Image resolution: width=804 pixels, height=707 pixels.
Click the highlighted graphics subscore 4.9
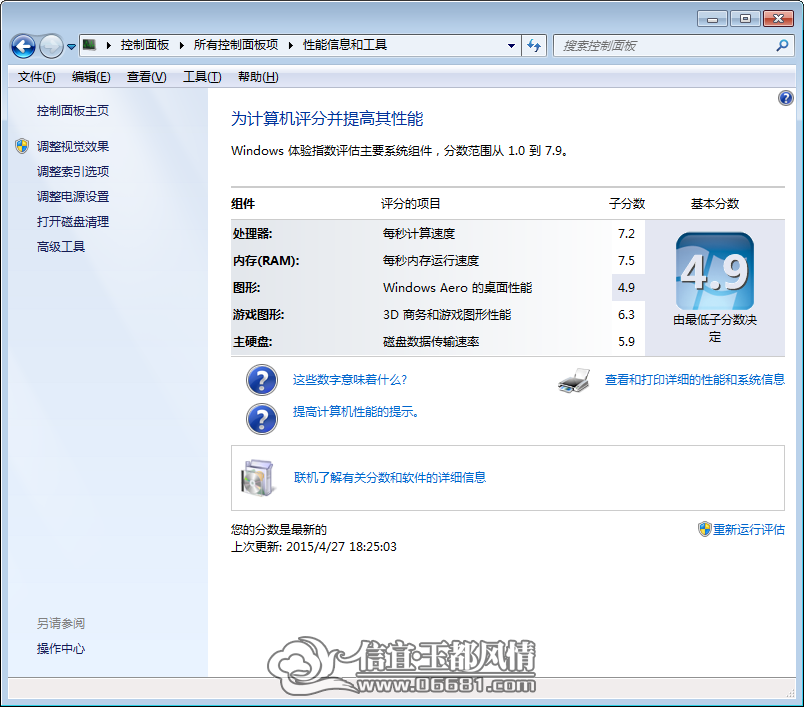[628, 288]
